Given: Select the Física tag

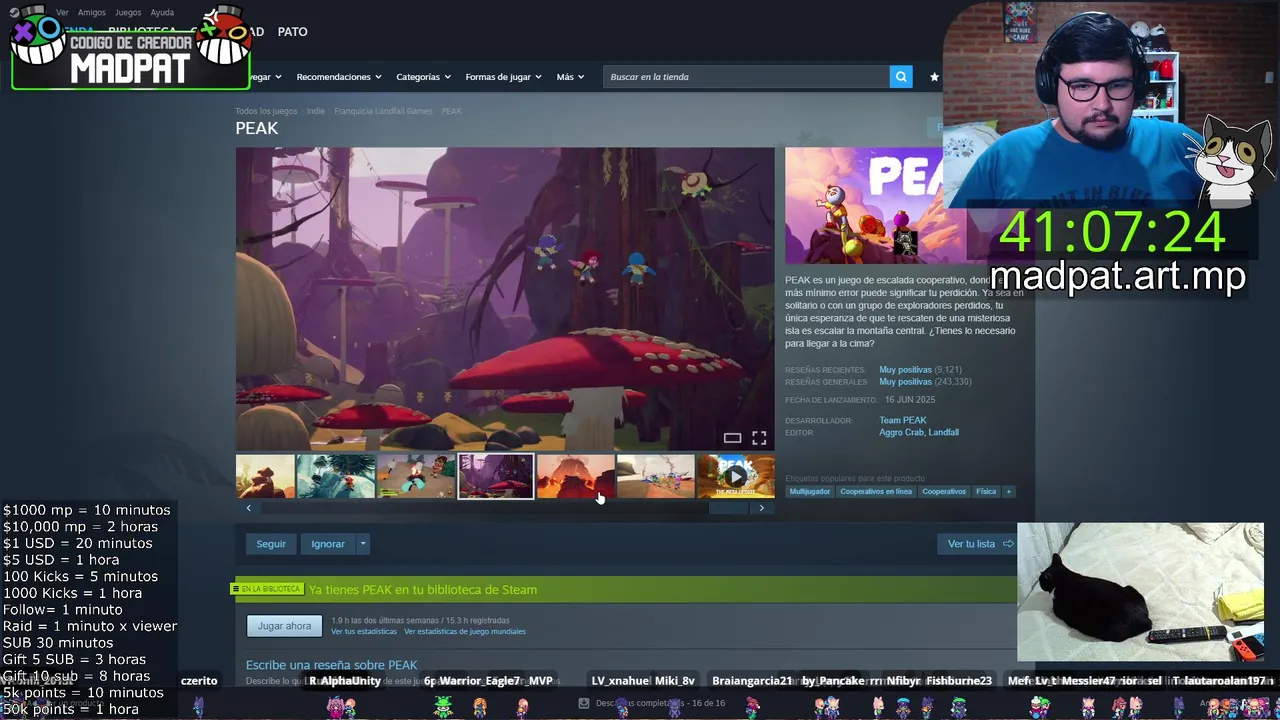Looking at the screenshot, I should point(986,492).
